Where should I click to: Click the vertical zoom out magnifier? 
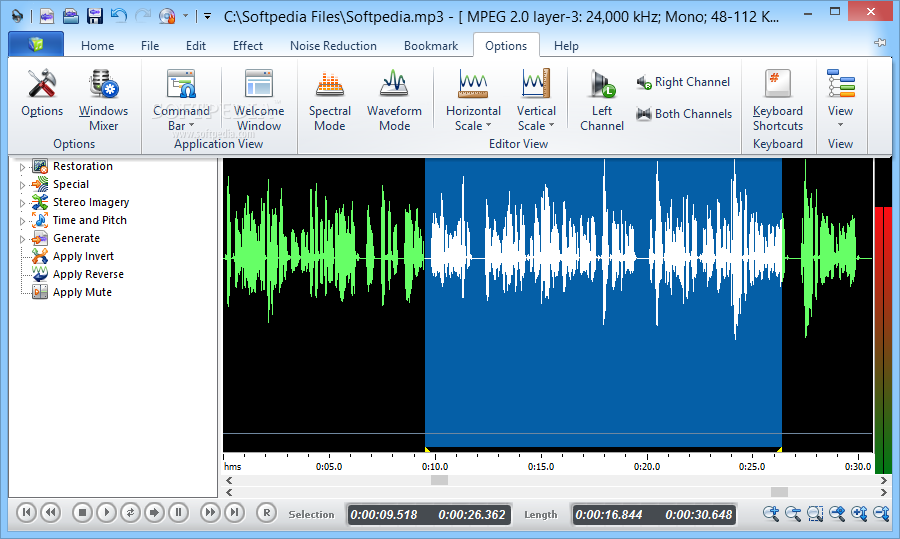click(x=881, y=513)
